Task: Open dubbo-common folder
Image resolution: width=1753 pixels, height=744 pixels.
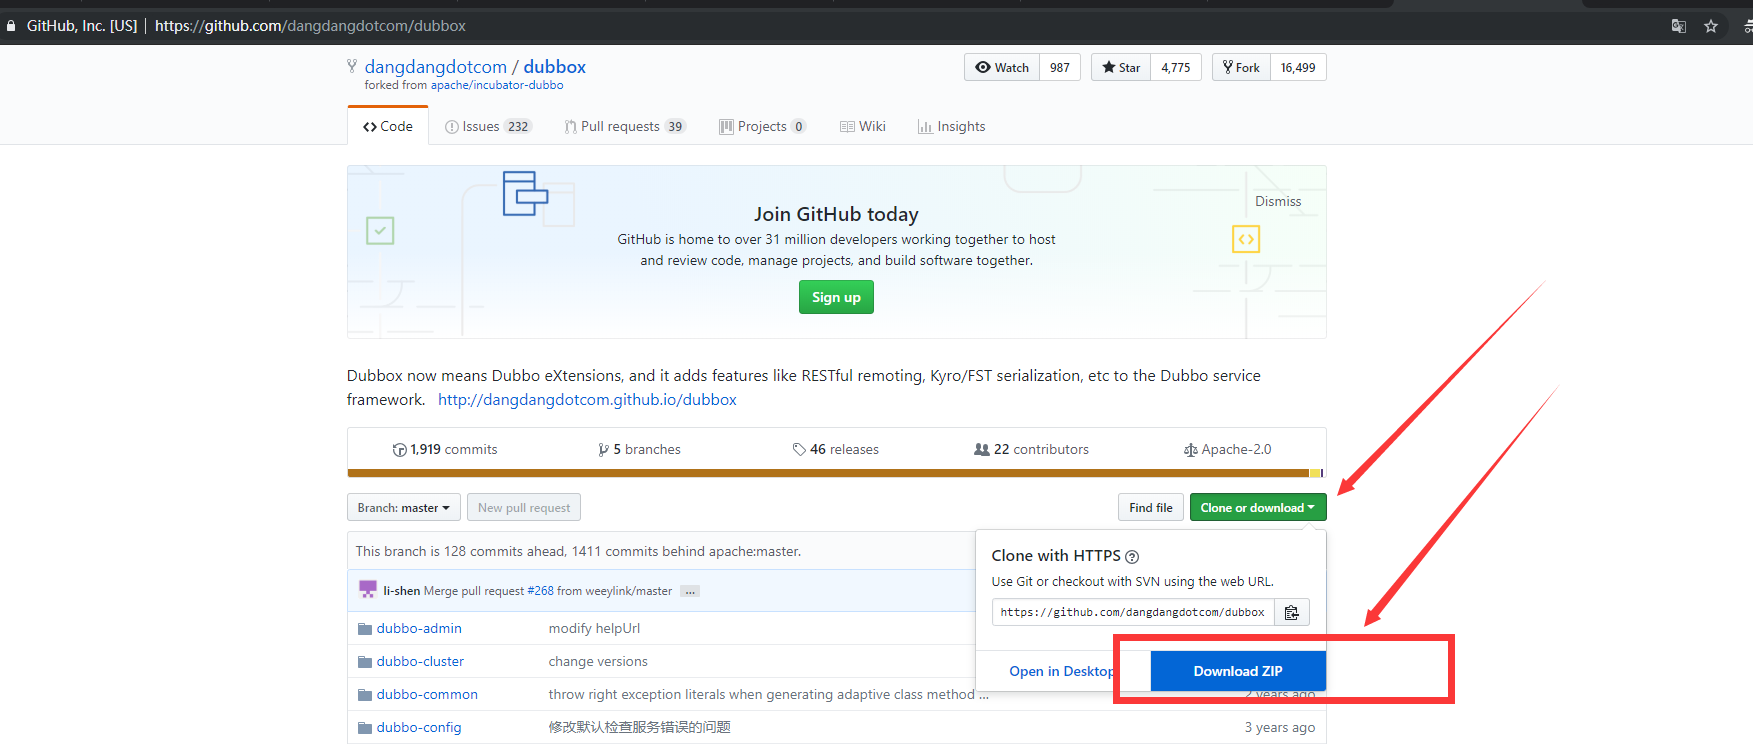Action: click(x=427, y=694)
